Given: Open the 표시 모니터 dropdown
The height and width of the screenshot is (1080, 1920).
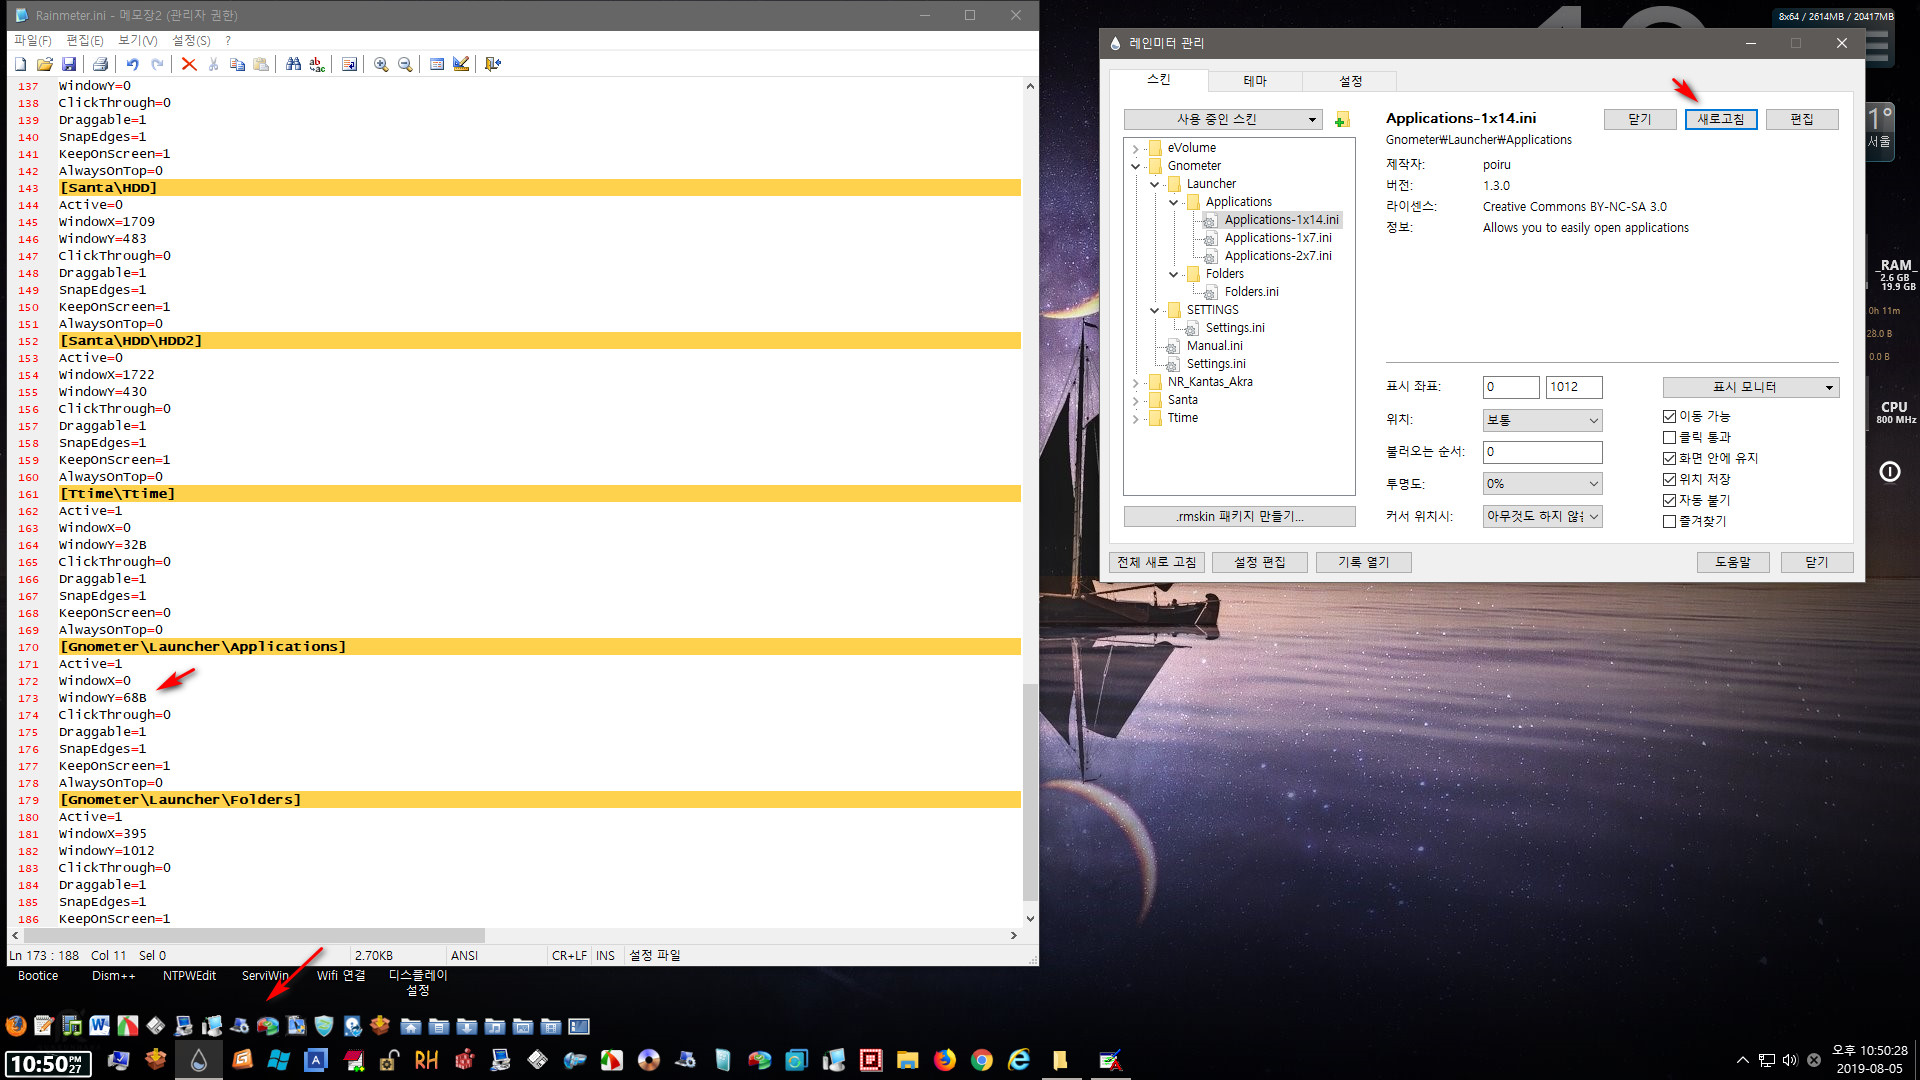Looking at the screenshot, I should (x=1750, y=387).
